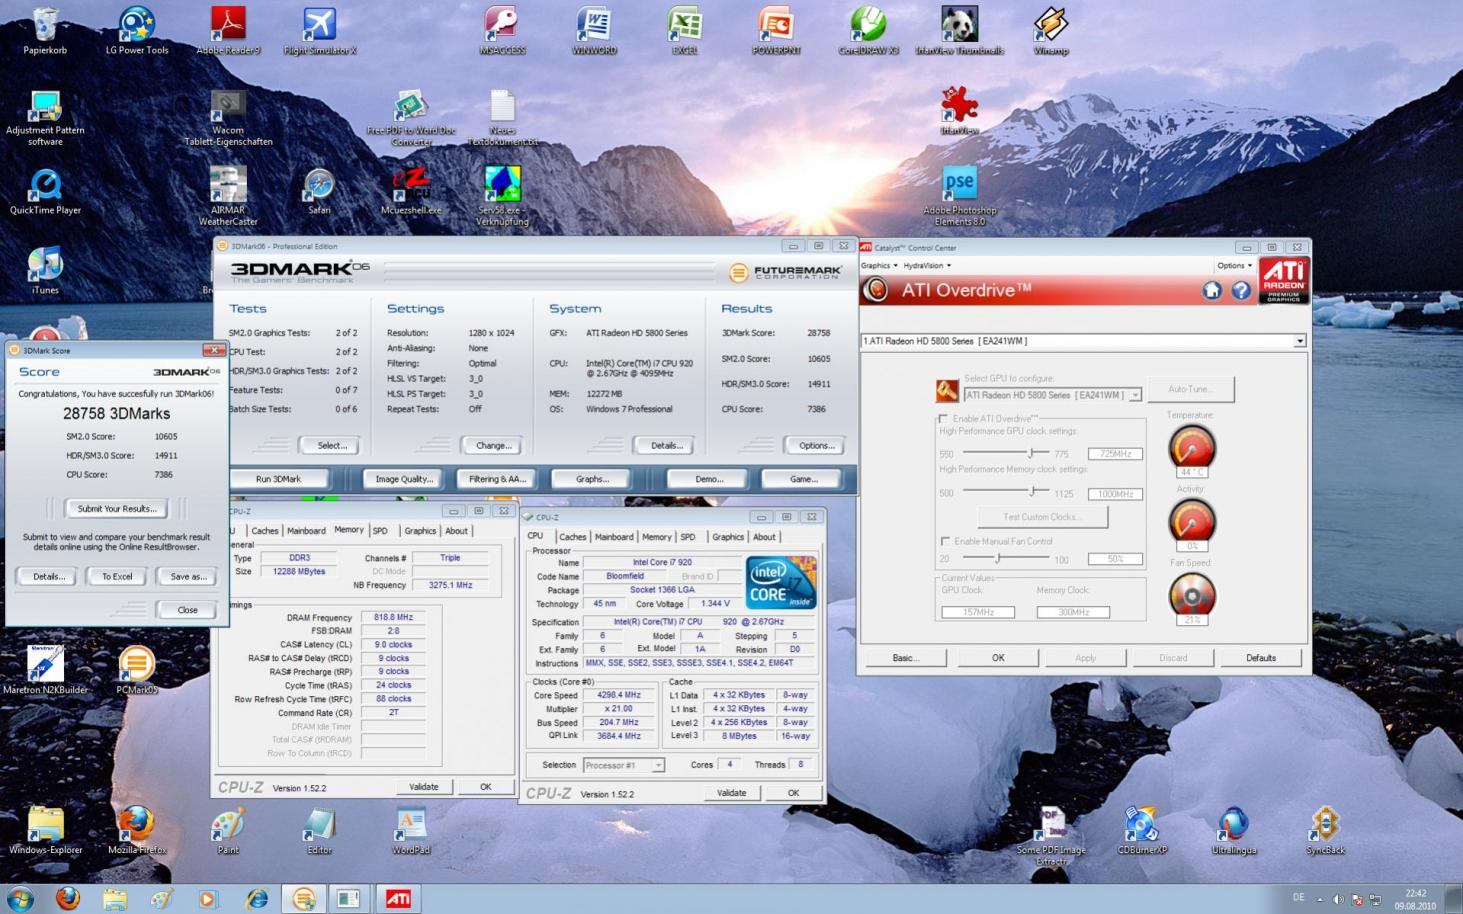Open the Catalyst Control Center home icon
The width and height of the screenshot is (1463, 914).
pyautogui.click(x=1212, y=290)
